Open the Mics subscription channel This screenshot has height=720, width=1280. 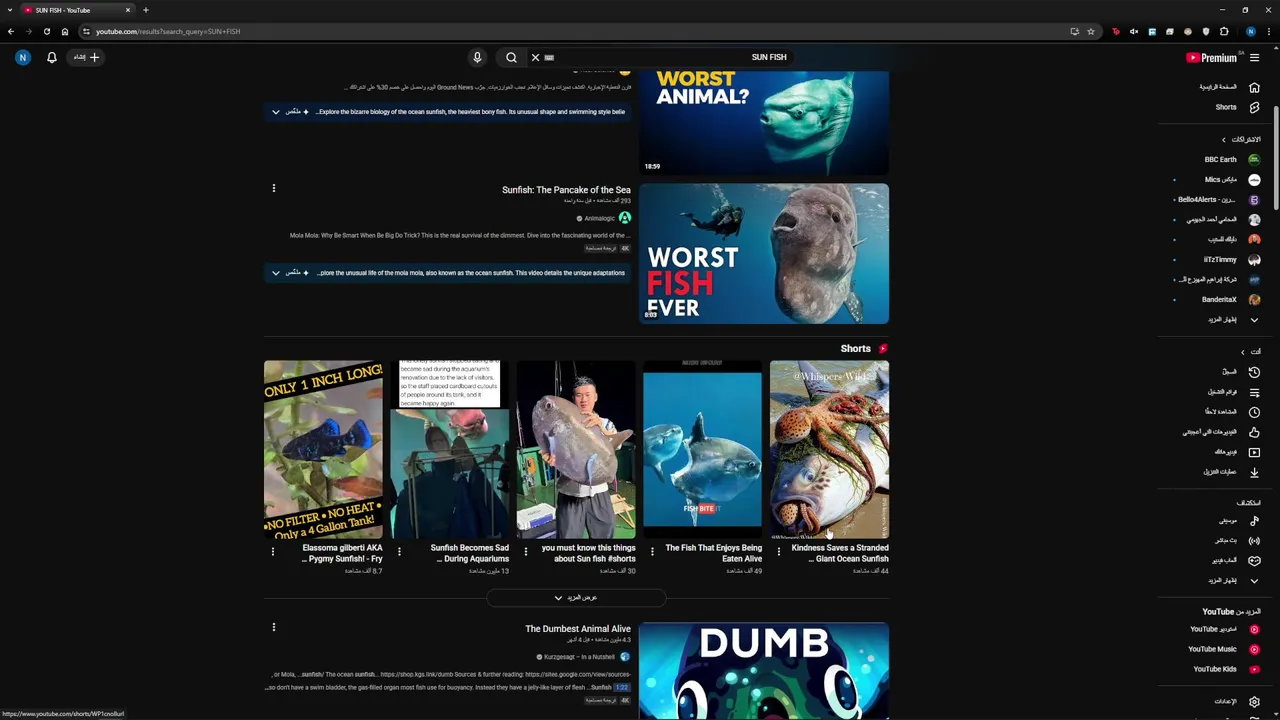(1230, 180)
